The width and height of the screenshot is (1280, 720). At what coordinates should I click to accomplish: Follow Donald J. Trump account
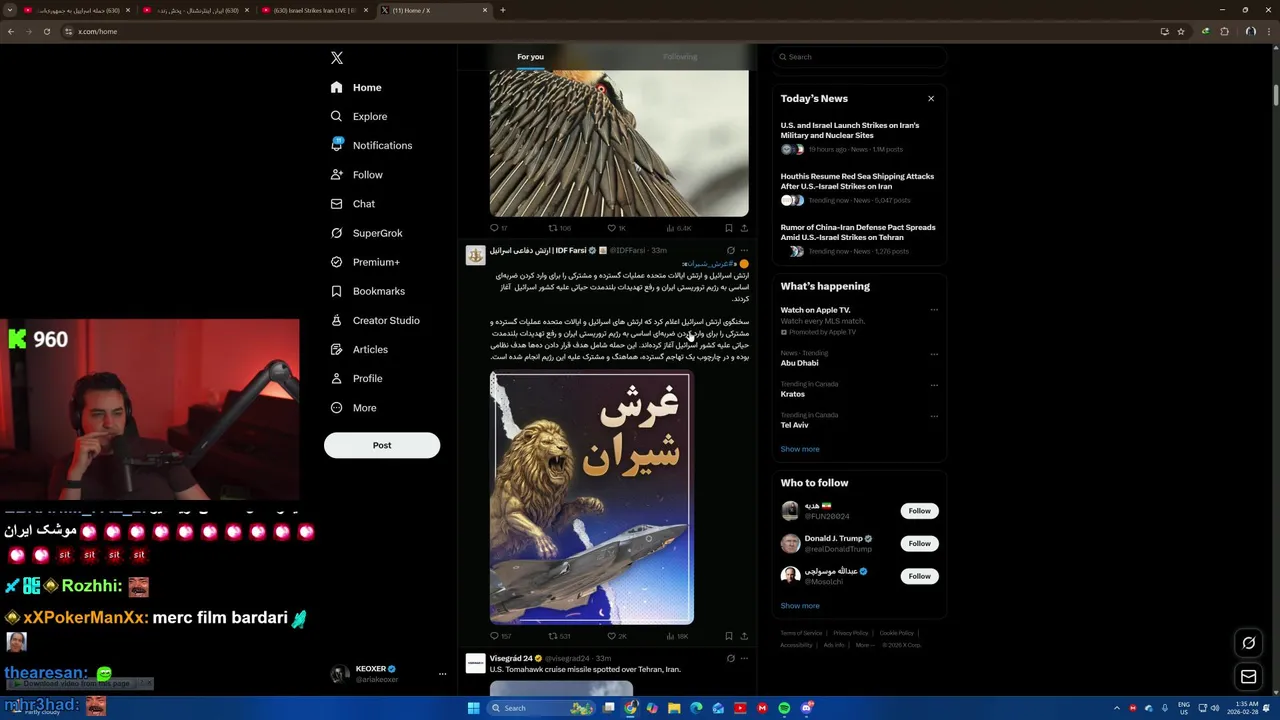pos(919,544)
